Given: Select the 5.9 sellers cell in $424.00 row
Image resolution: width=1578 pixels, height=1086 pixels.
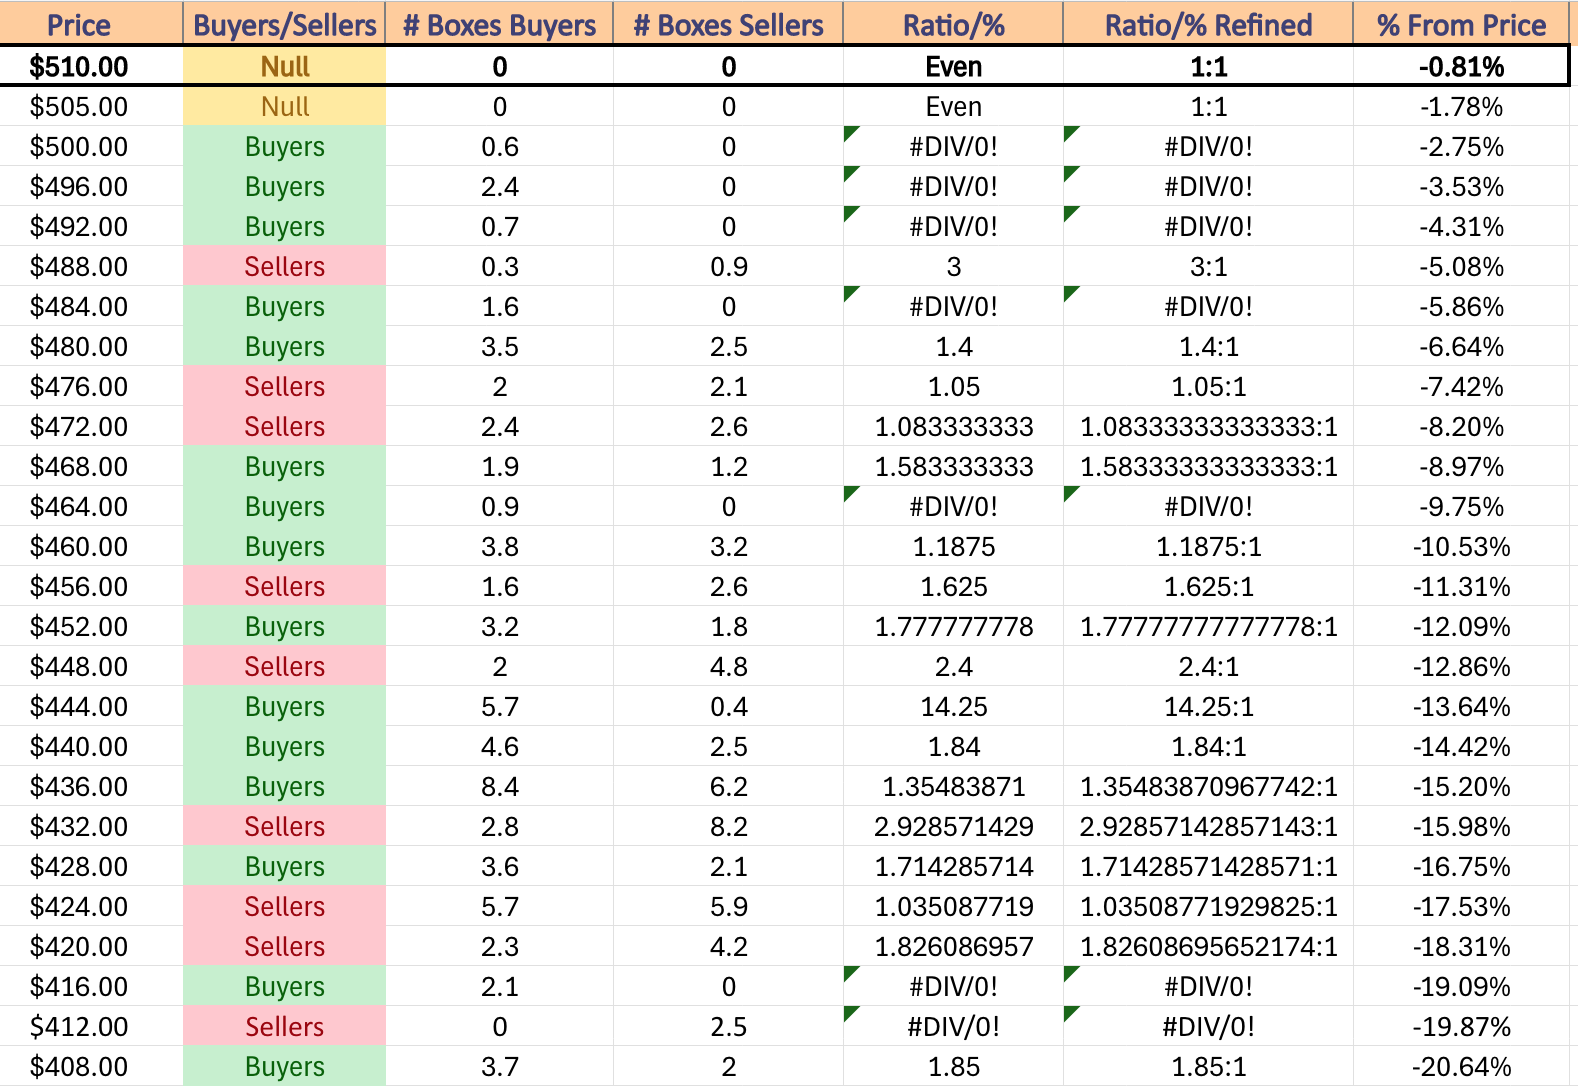Looking at the screenshot, I should tap(728, 906).
